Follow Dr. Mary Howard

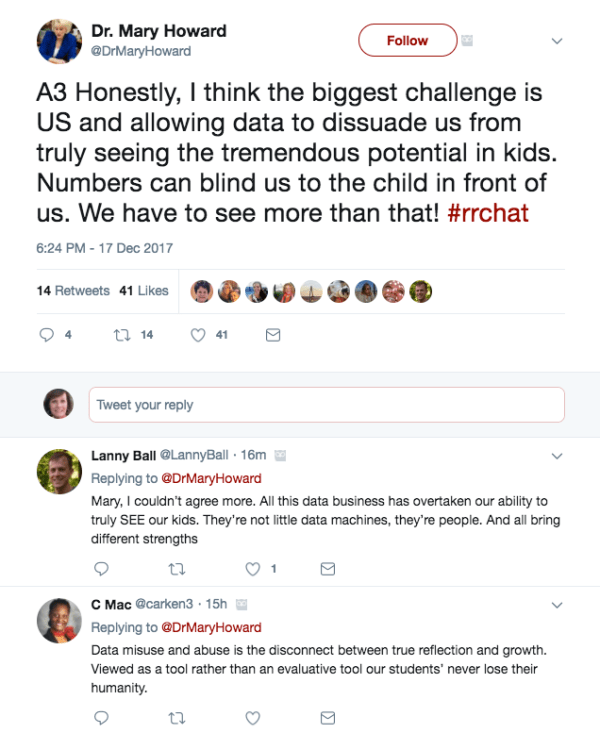[x=407, y=41]
